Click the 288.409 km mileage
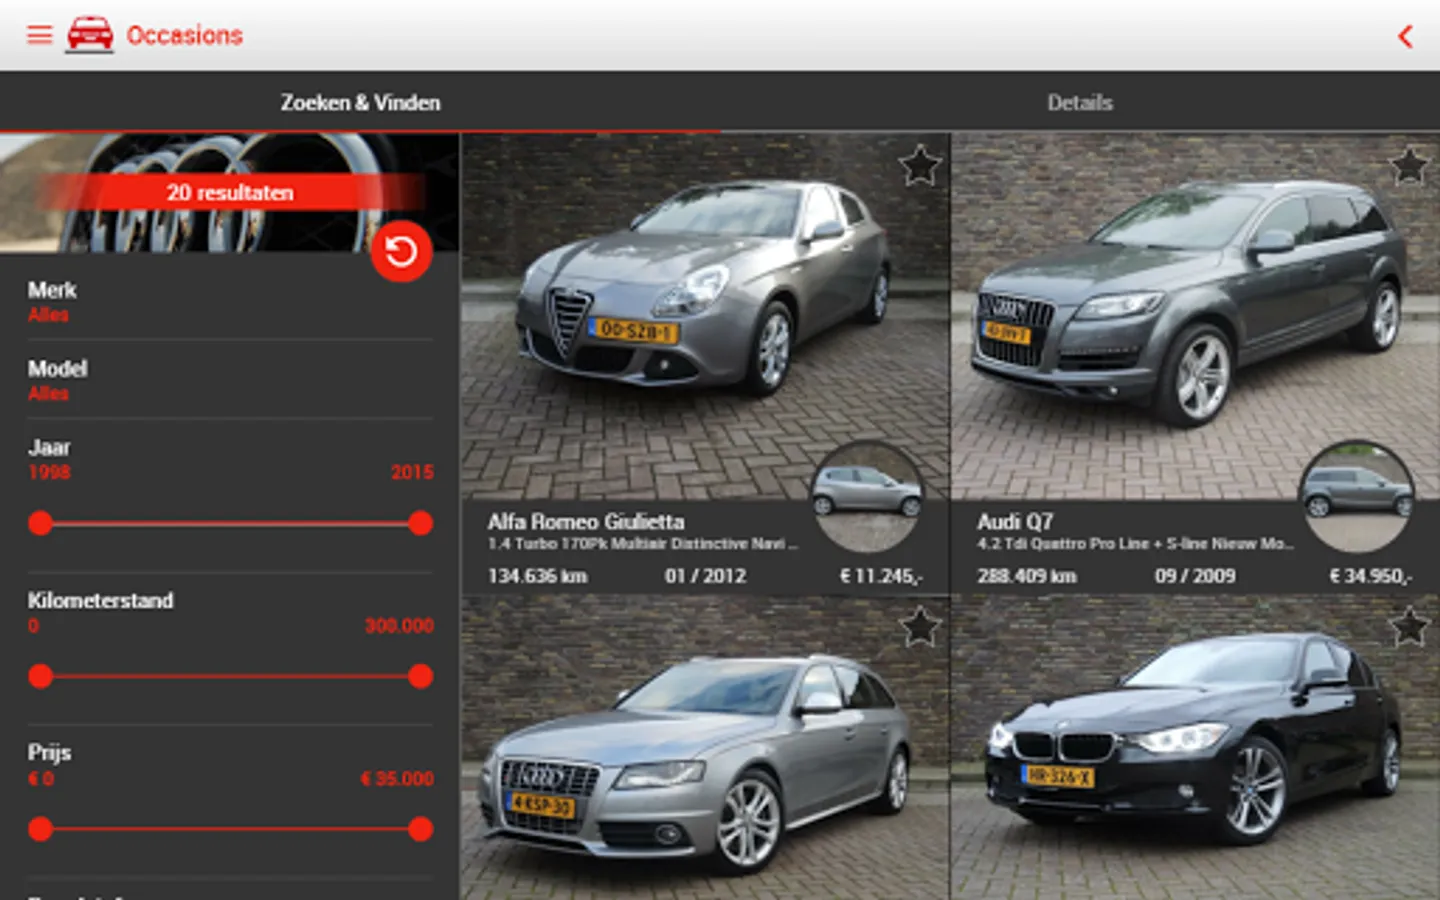The image size is (1440, 900). 1027,576
